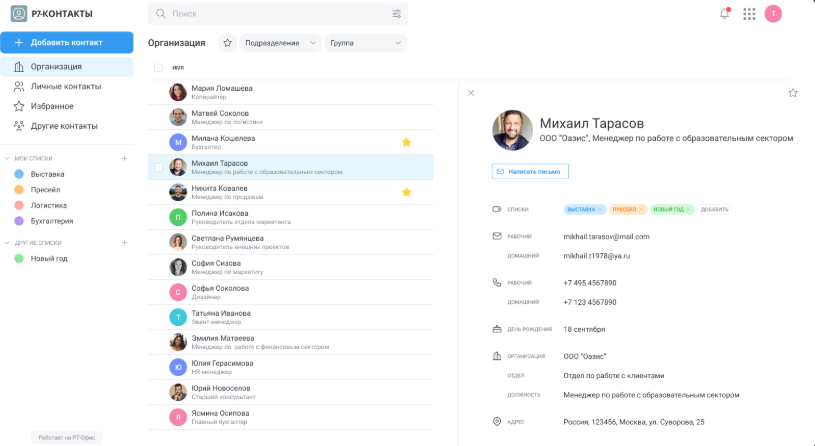Screen dimensions: 815x446
Task: Click Милана Кошелева avatar icon
Action: point(178,142)
